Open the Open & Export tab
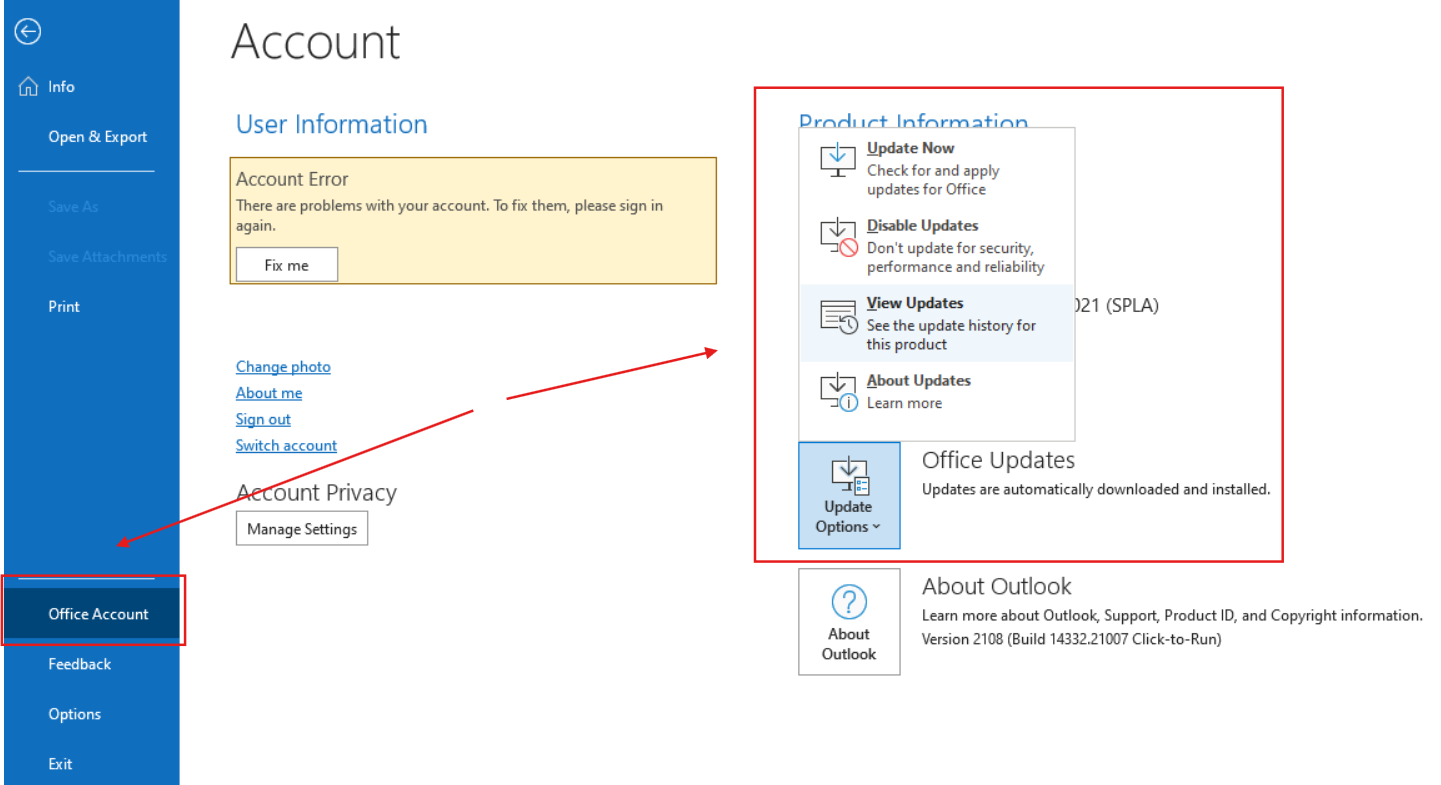Image resolution: width=1441 pixels, height=785 pixels. 91,137
